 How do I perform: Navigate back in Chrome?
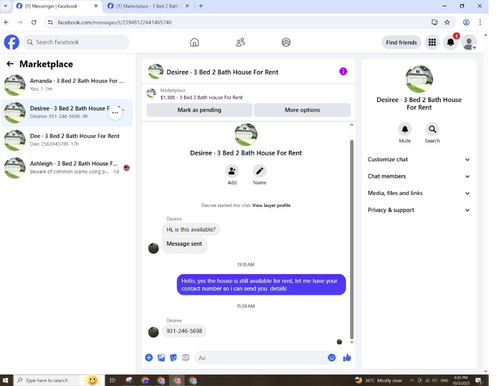(6, 22)
